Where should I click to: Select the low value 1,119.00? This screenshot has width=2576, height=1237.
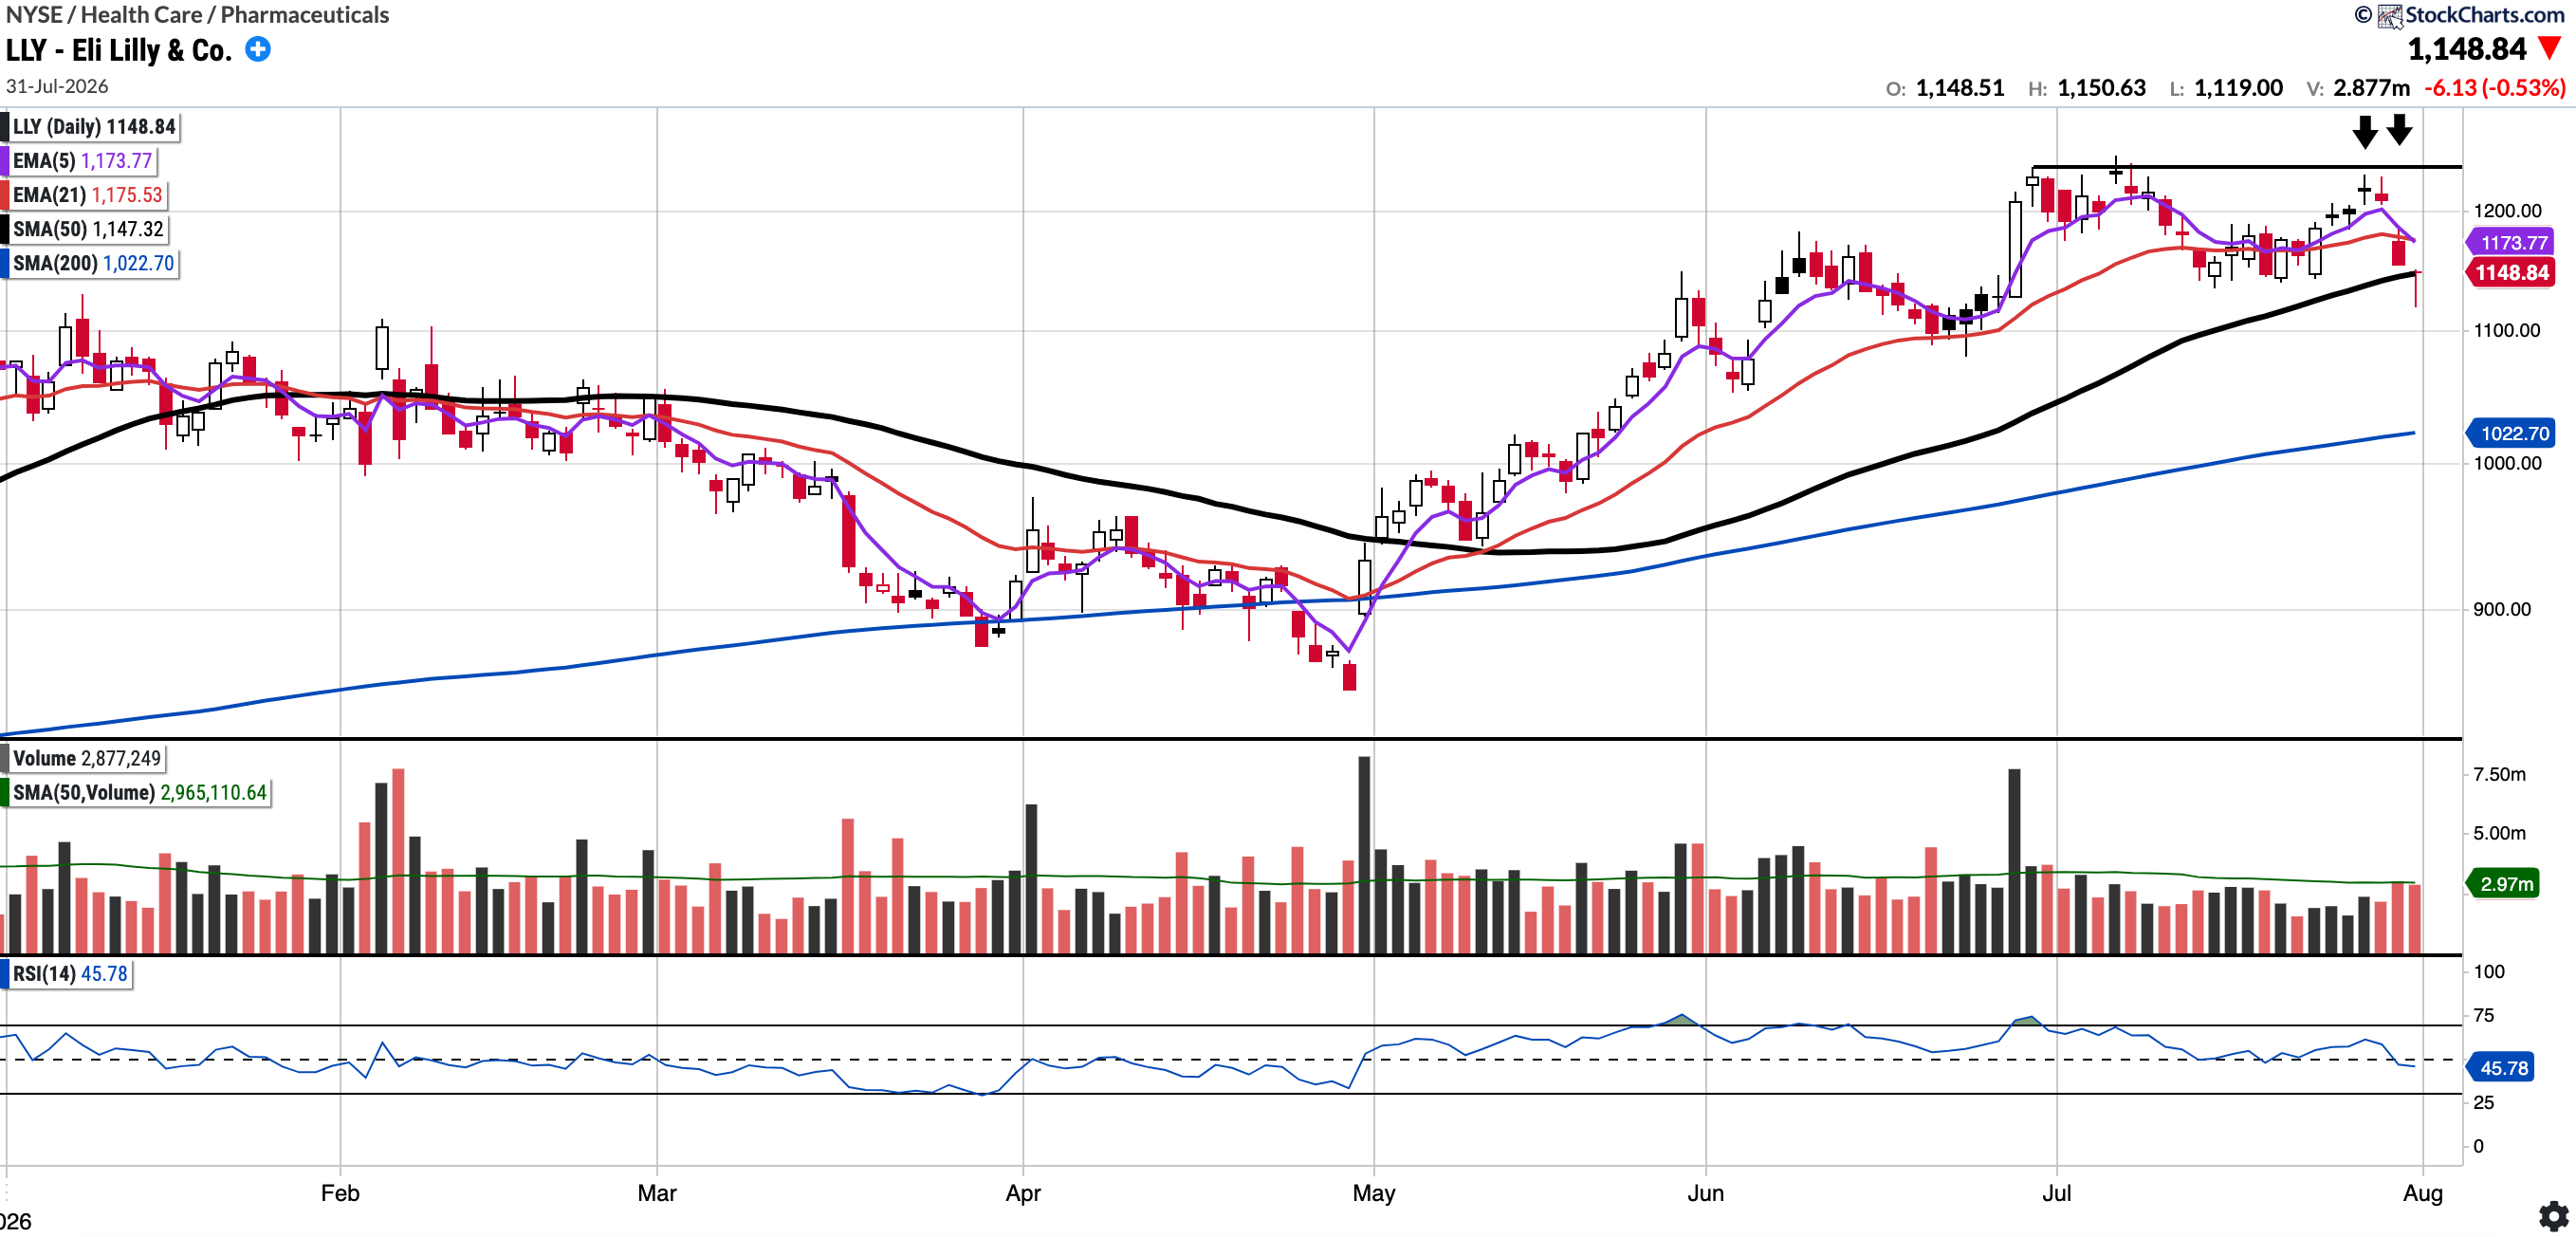(x=2238, y=88)
